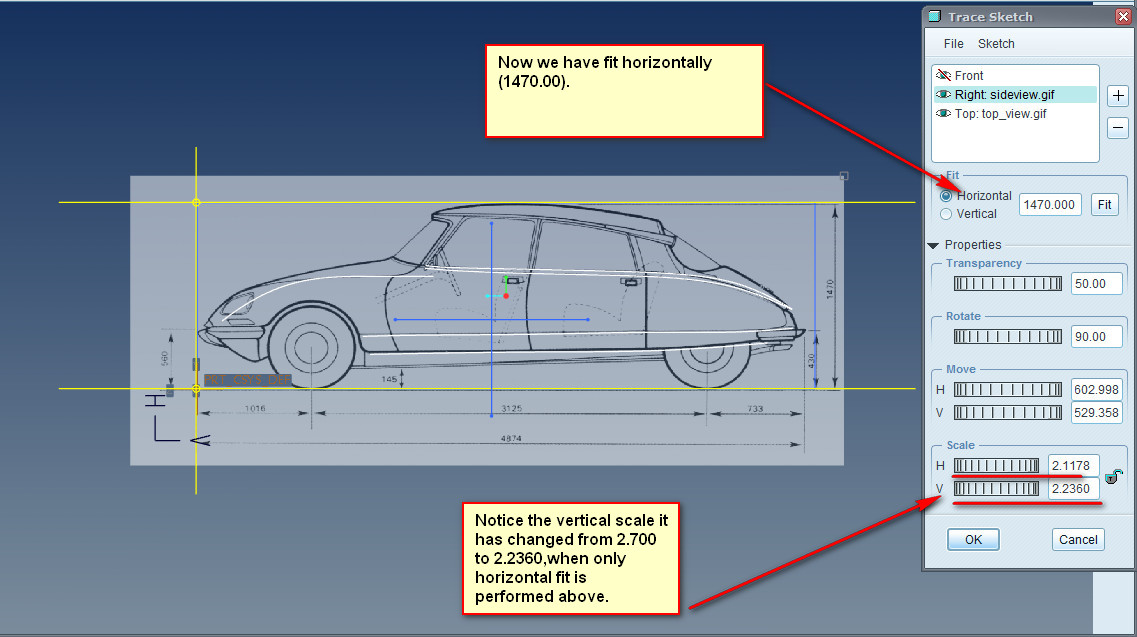Click the OK button
The width and height of the screenshot is (1137, 637).
[x=973, y=539]
